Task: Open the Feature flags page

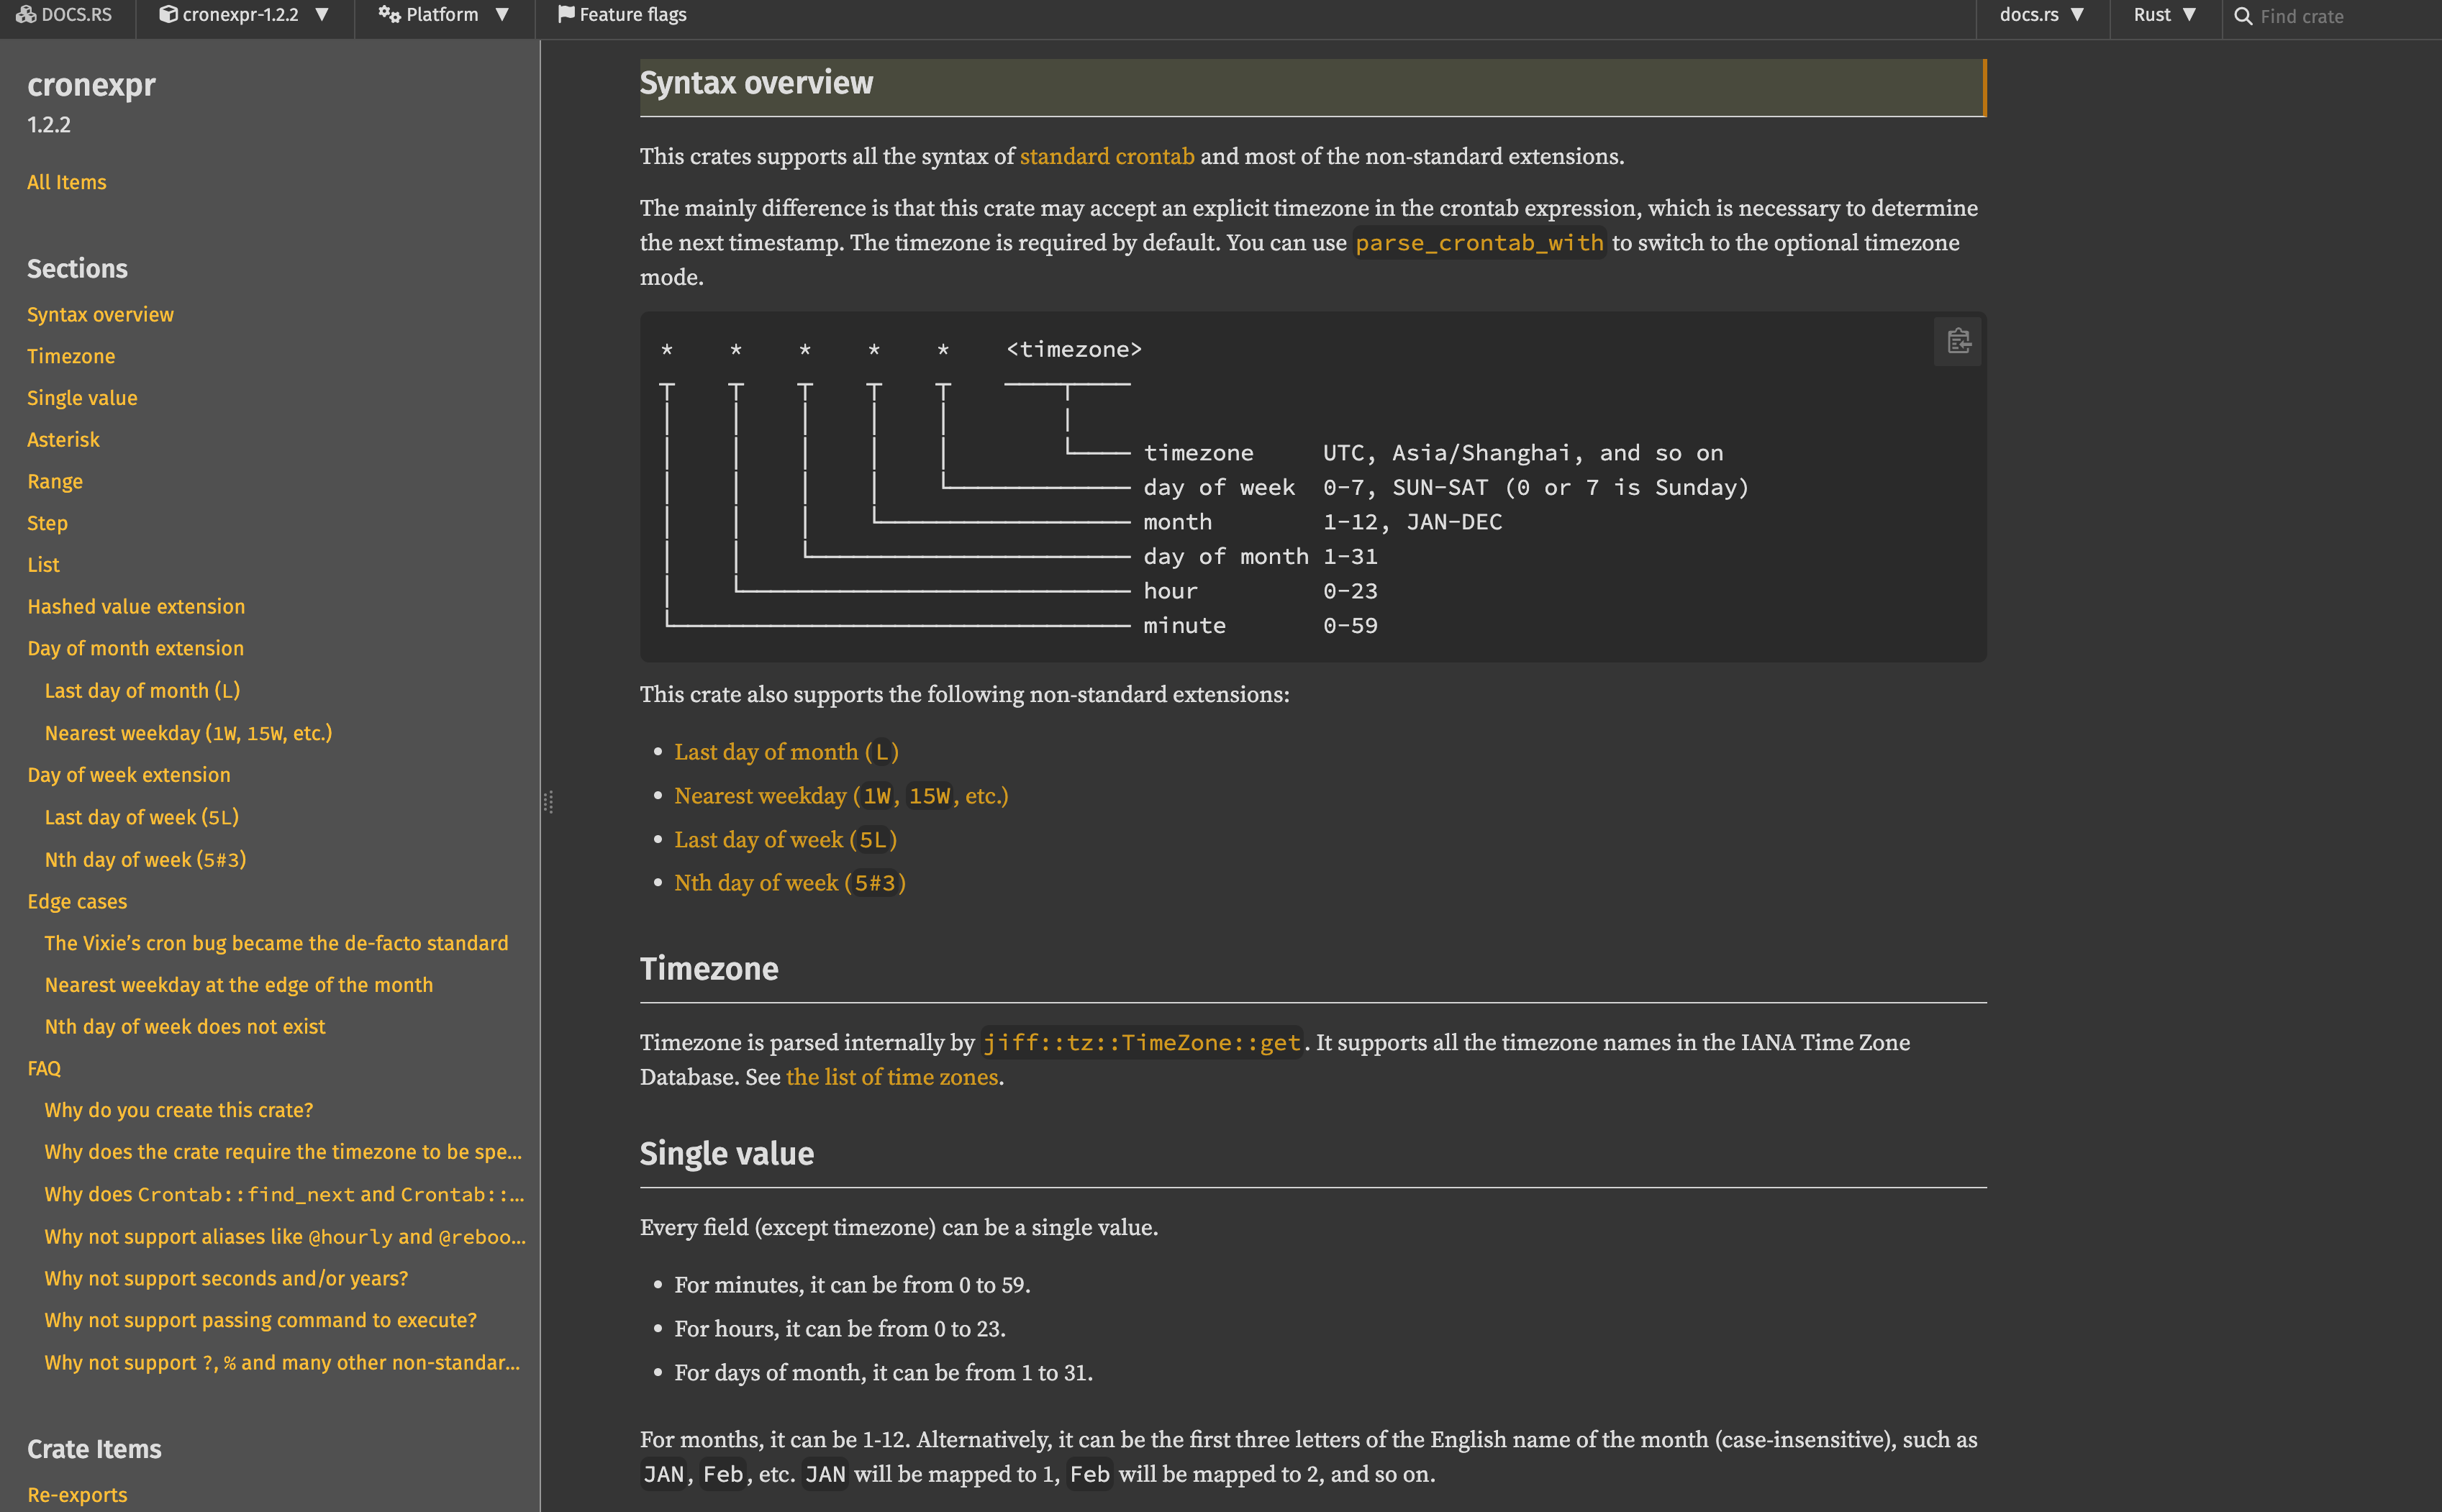Action: (632, 14)
